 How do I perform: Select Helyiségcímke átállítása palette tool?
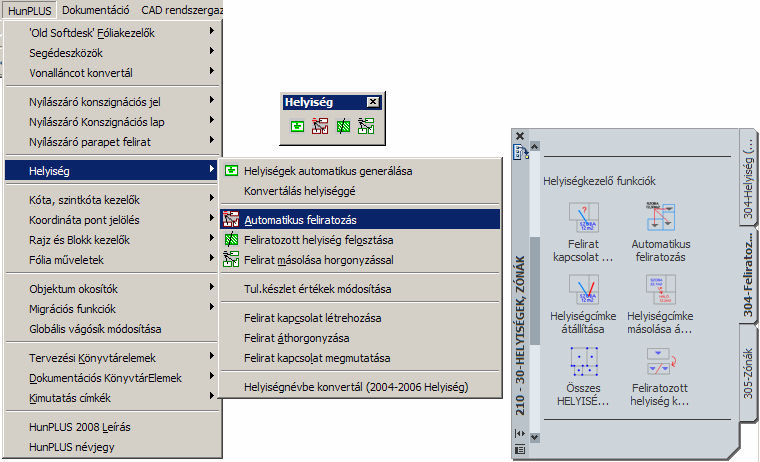coord(583,304)
